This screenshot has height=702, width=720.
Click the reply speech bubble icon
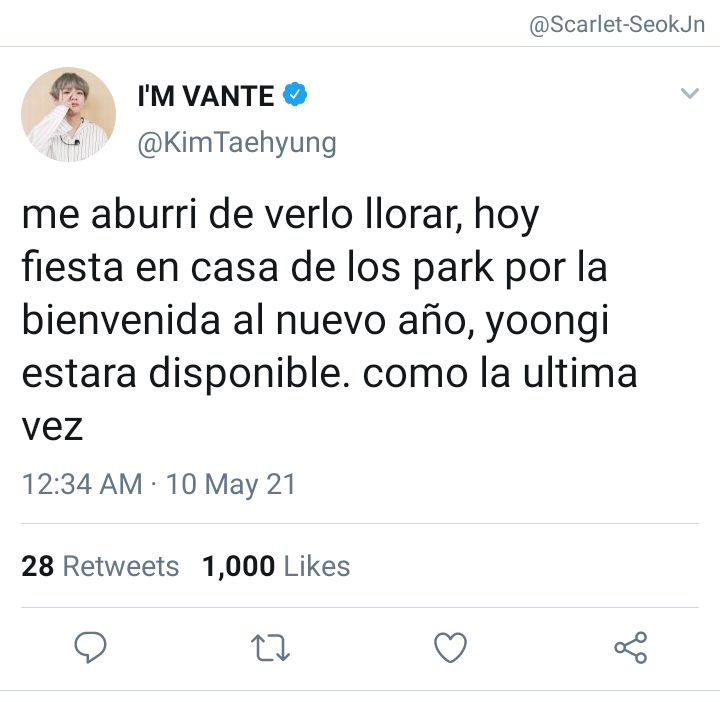coord(90,647)
